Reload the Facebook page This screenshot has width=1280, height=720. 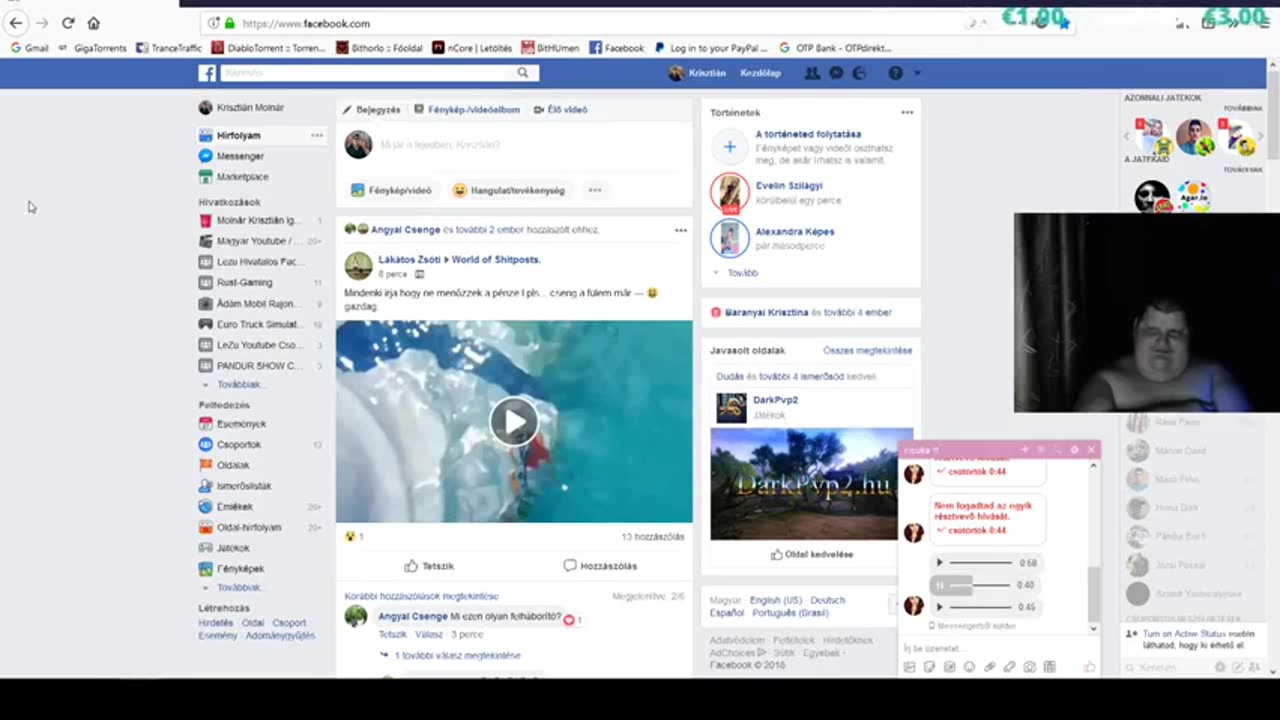pos(68,23)
